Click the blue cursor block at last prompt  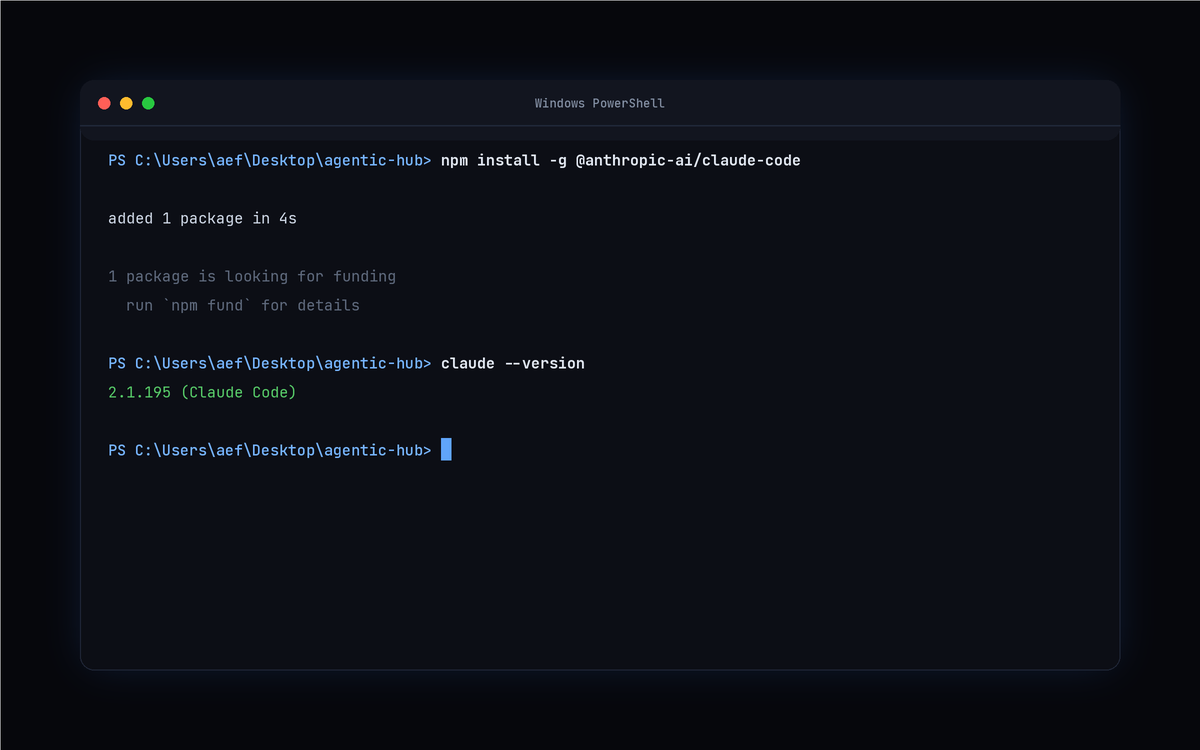(x=446, y=450)
